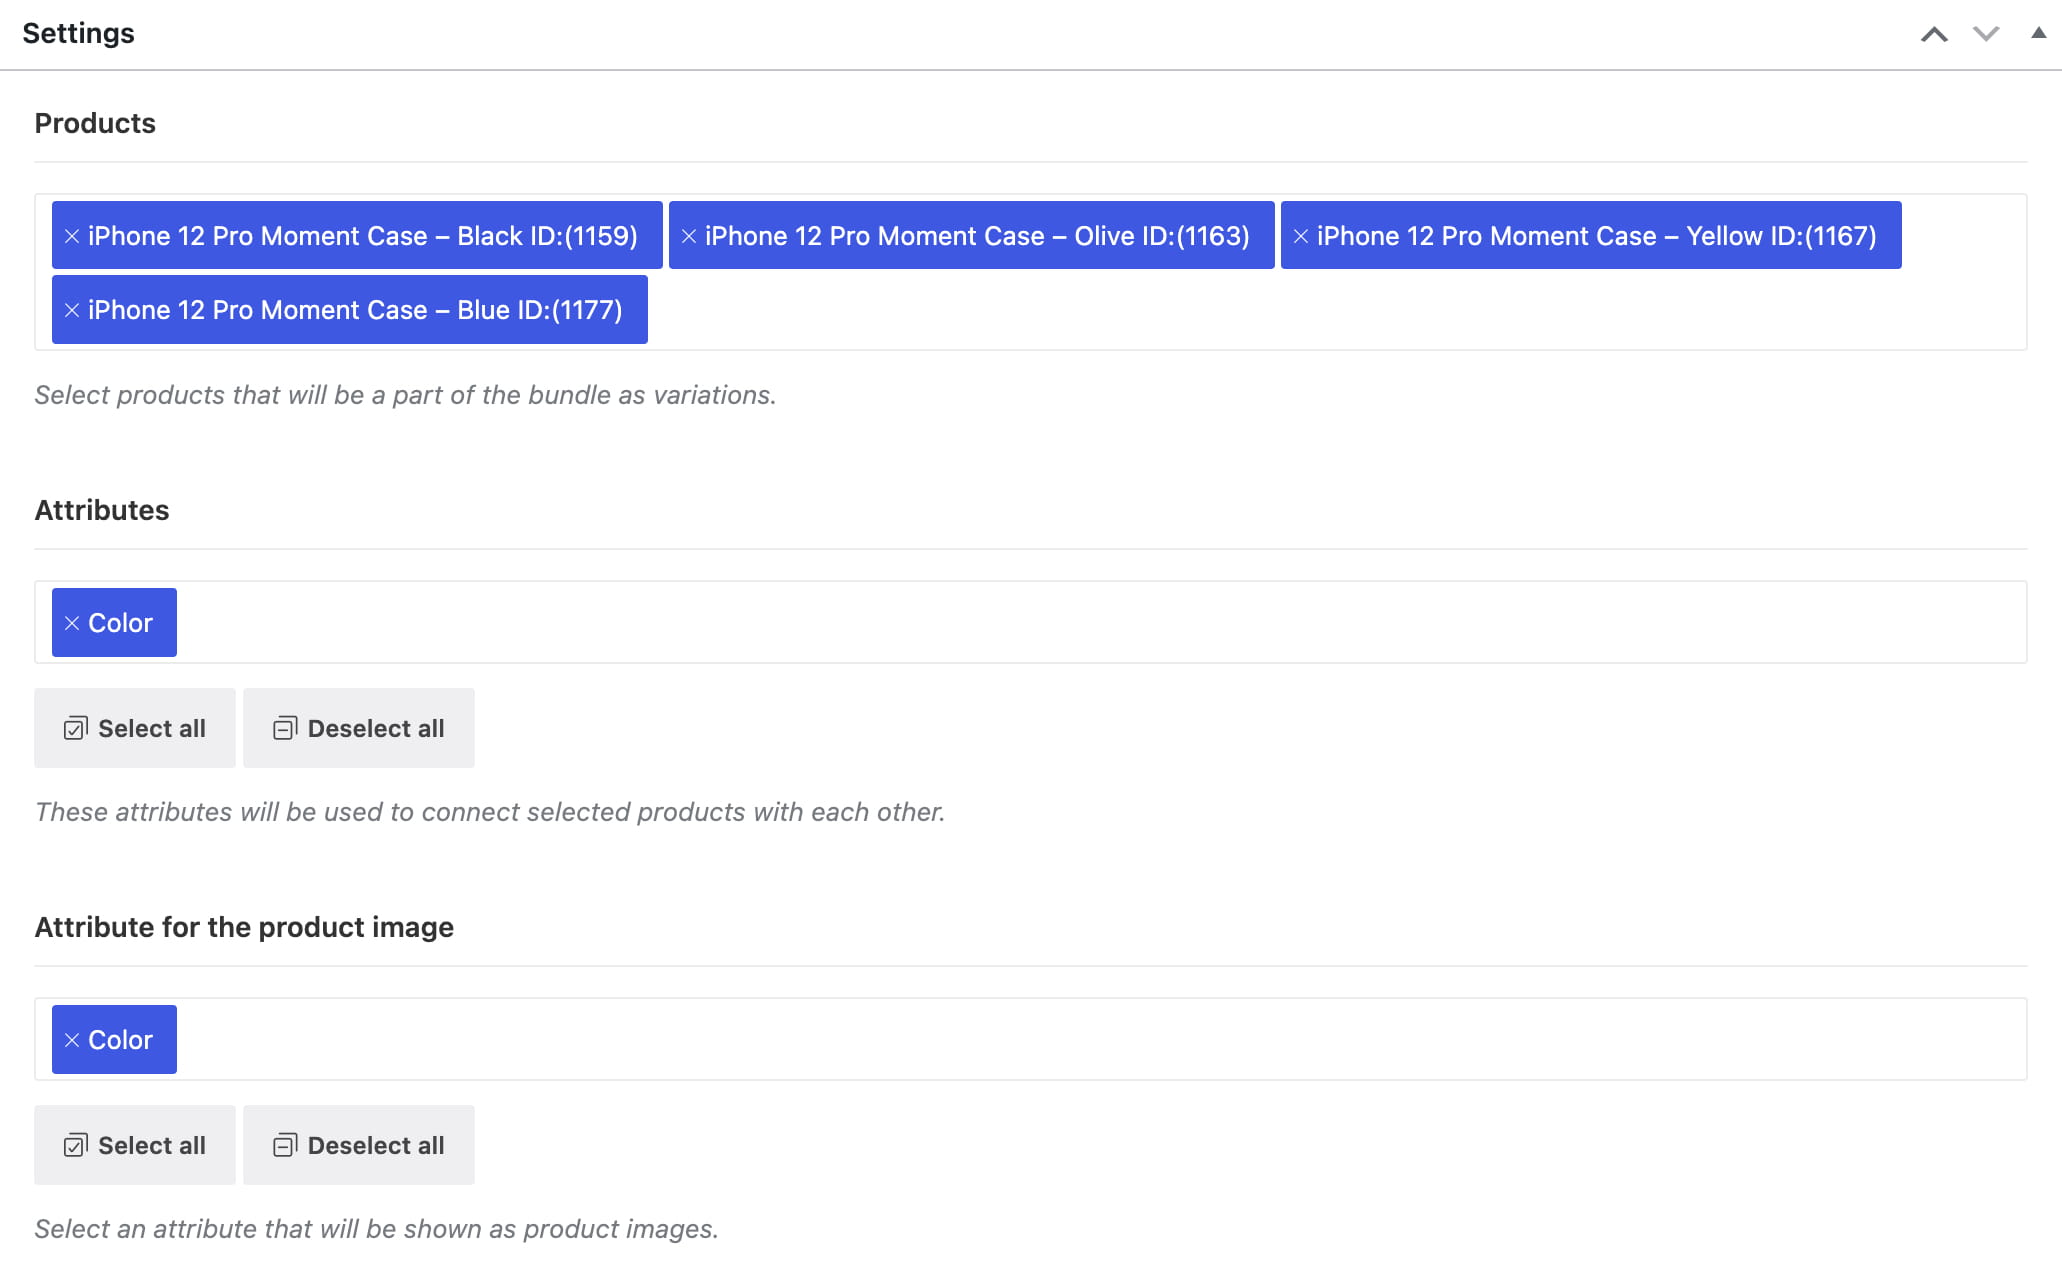Click the iPhone 12 Pro Moment Case – Black label
Screen dimensions: 2062x1282
363,236
